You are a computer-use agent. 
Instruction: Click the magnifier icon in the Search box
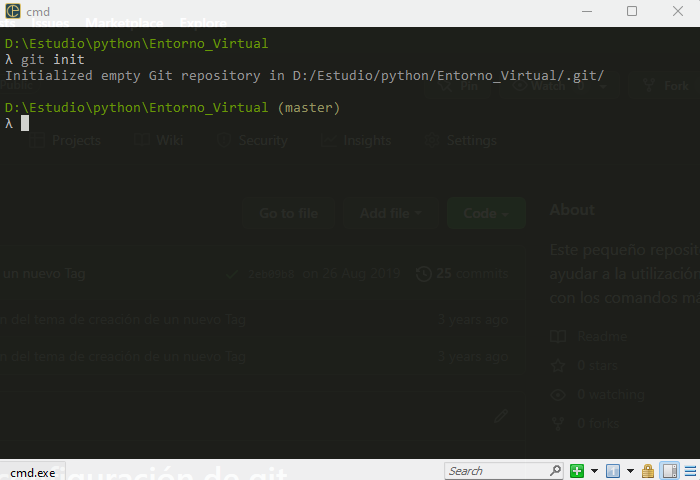click(556, 470)
